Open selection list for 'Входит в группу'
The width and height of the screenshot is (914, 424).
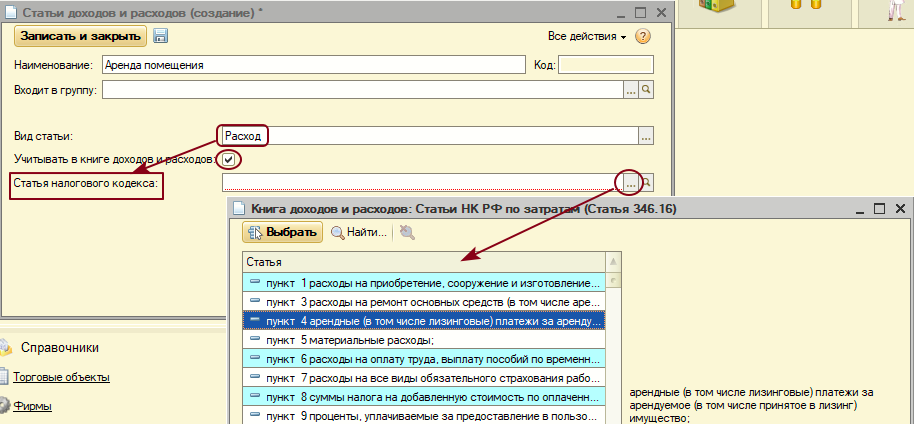point(631,91)
